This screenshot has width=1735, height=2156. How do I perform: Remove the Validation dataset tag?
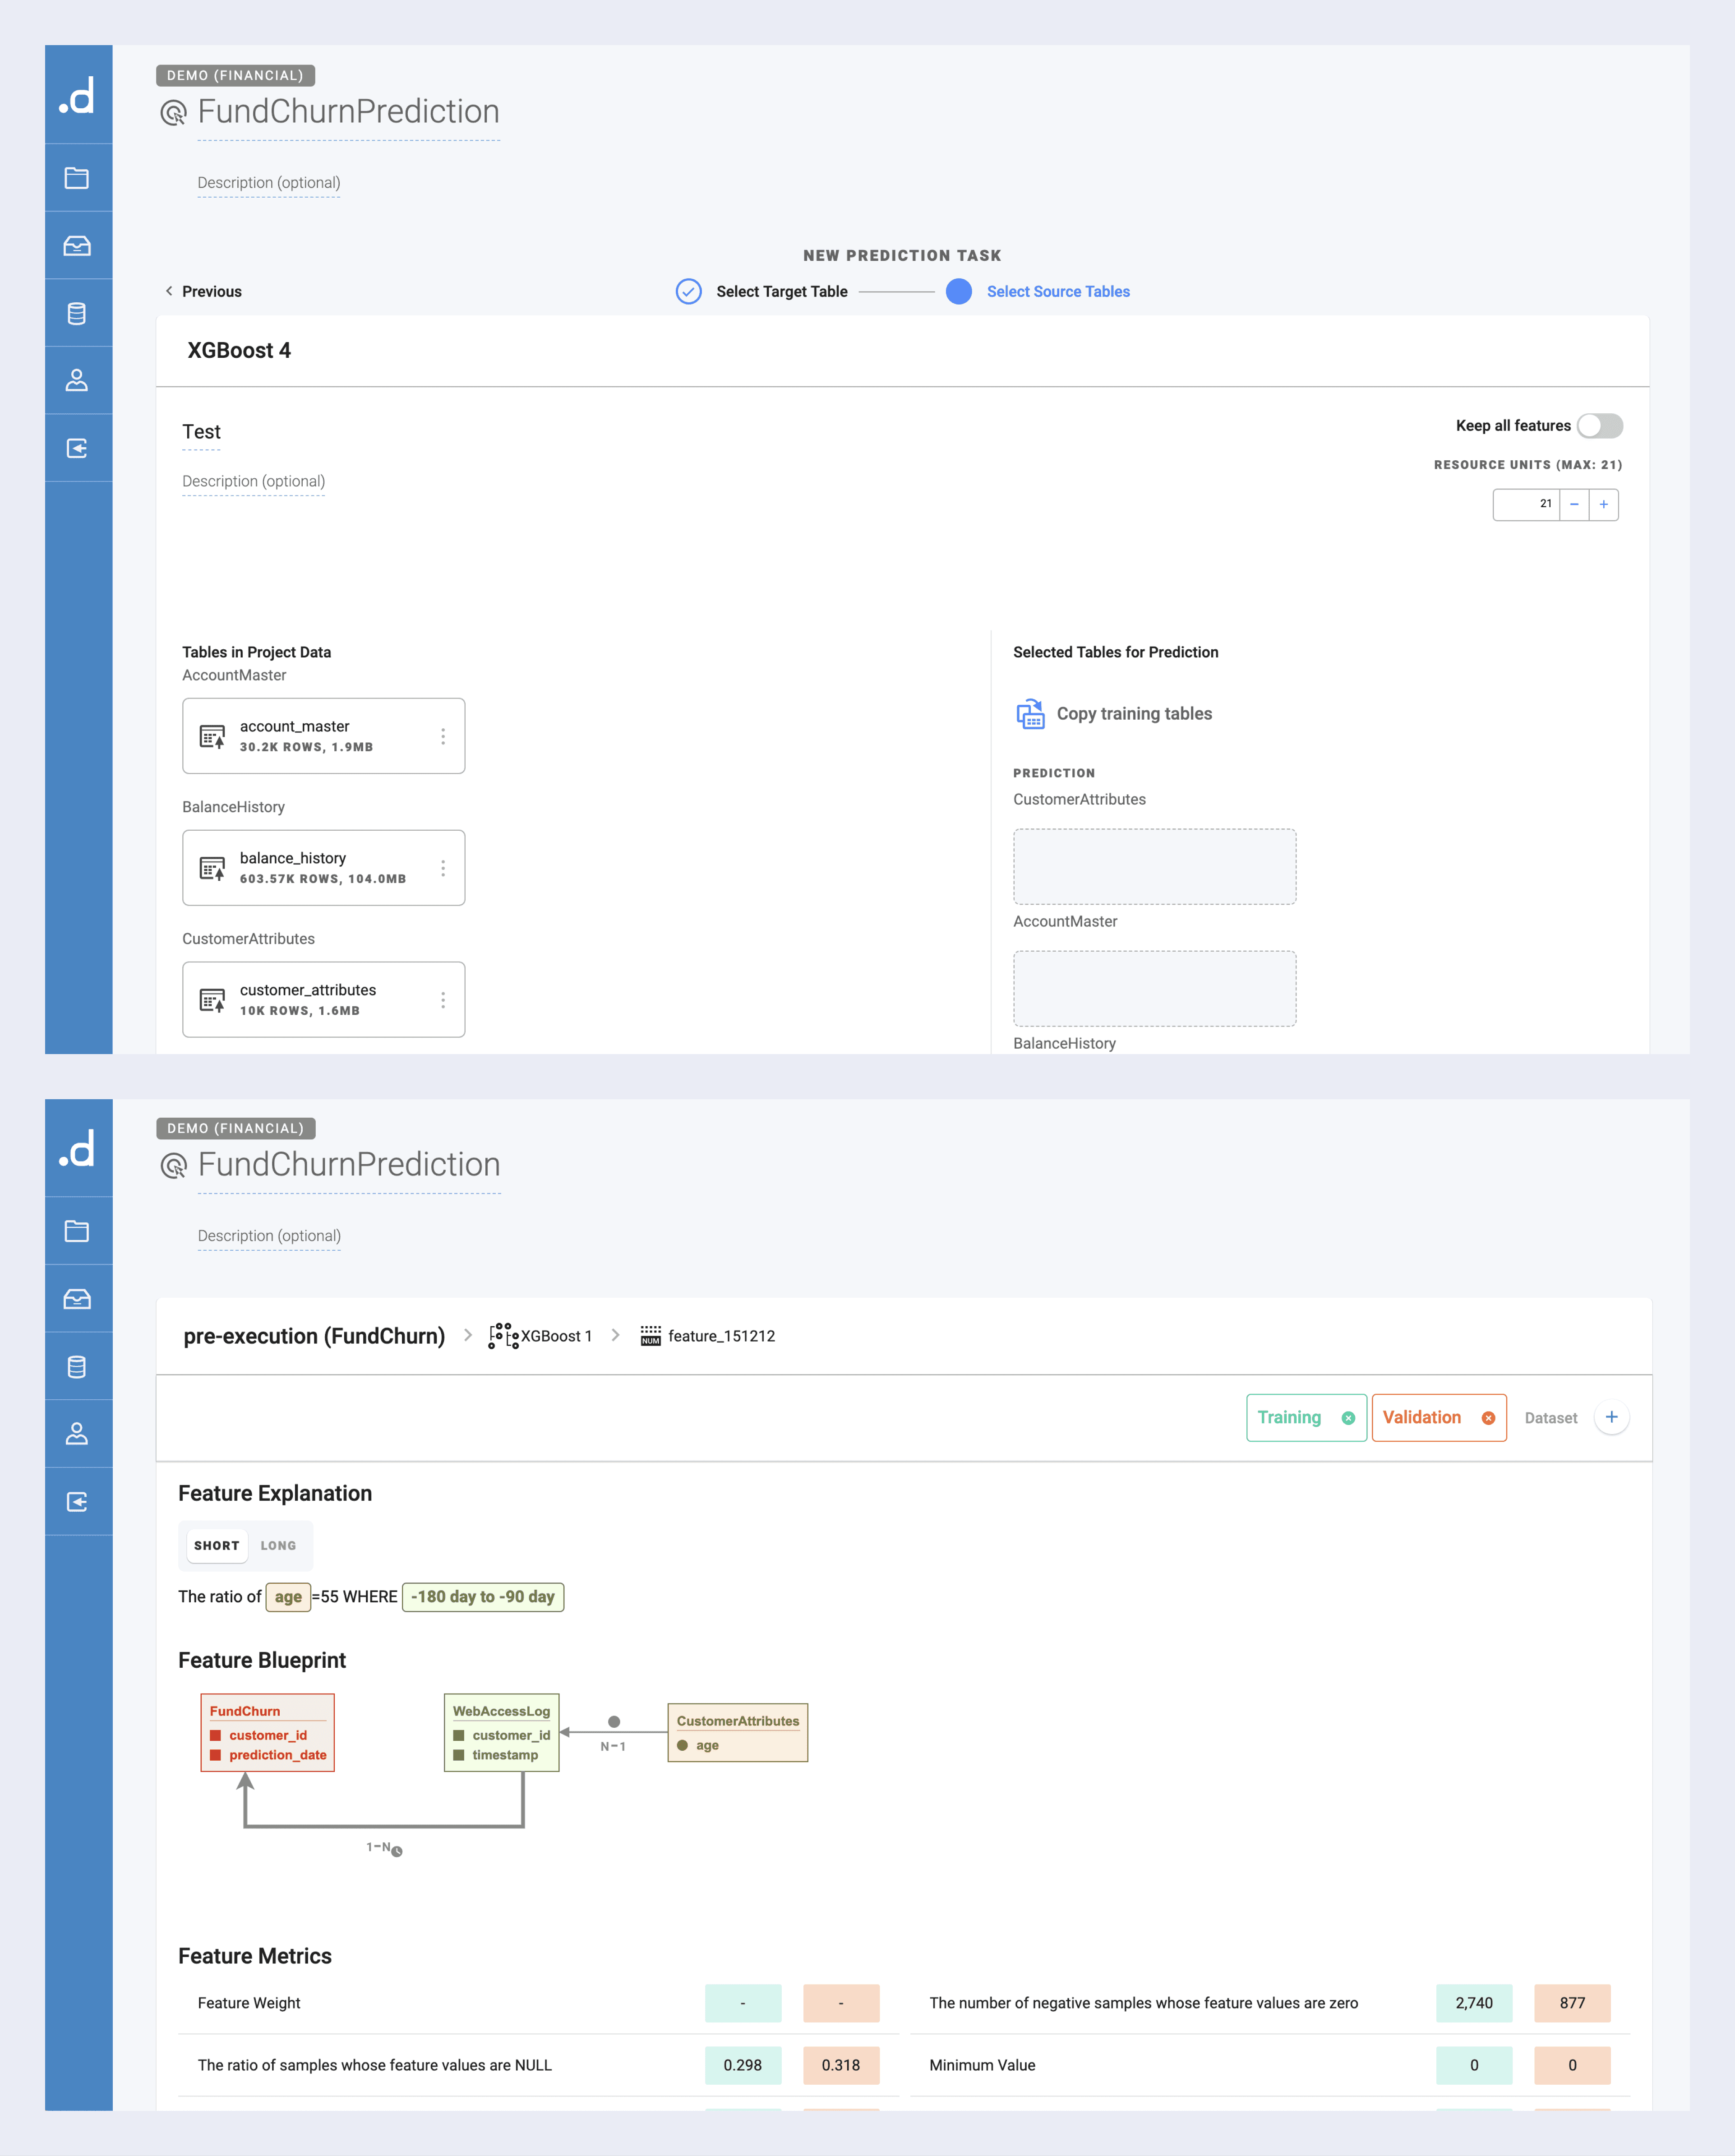(x=1488, y=1418)
